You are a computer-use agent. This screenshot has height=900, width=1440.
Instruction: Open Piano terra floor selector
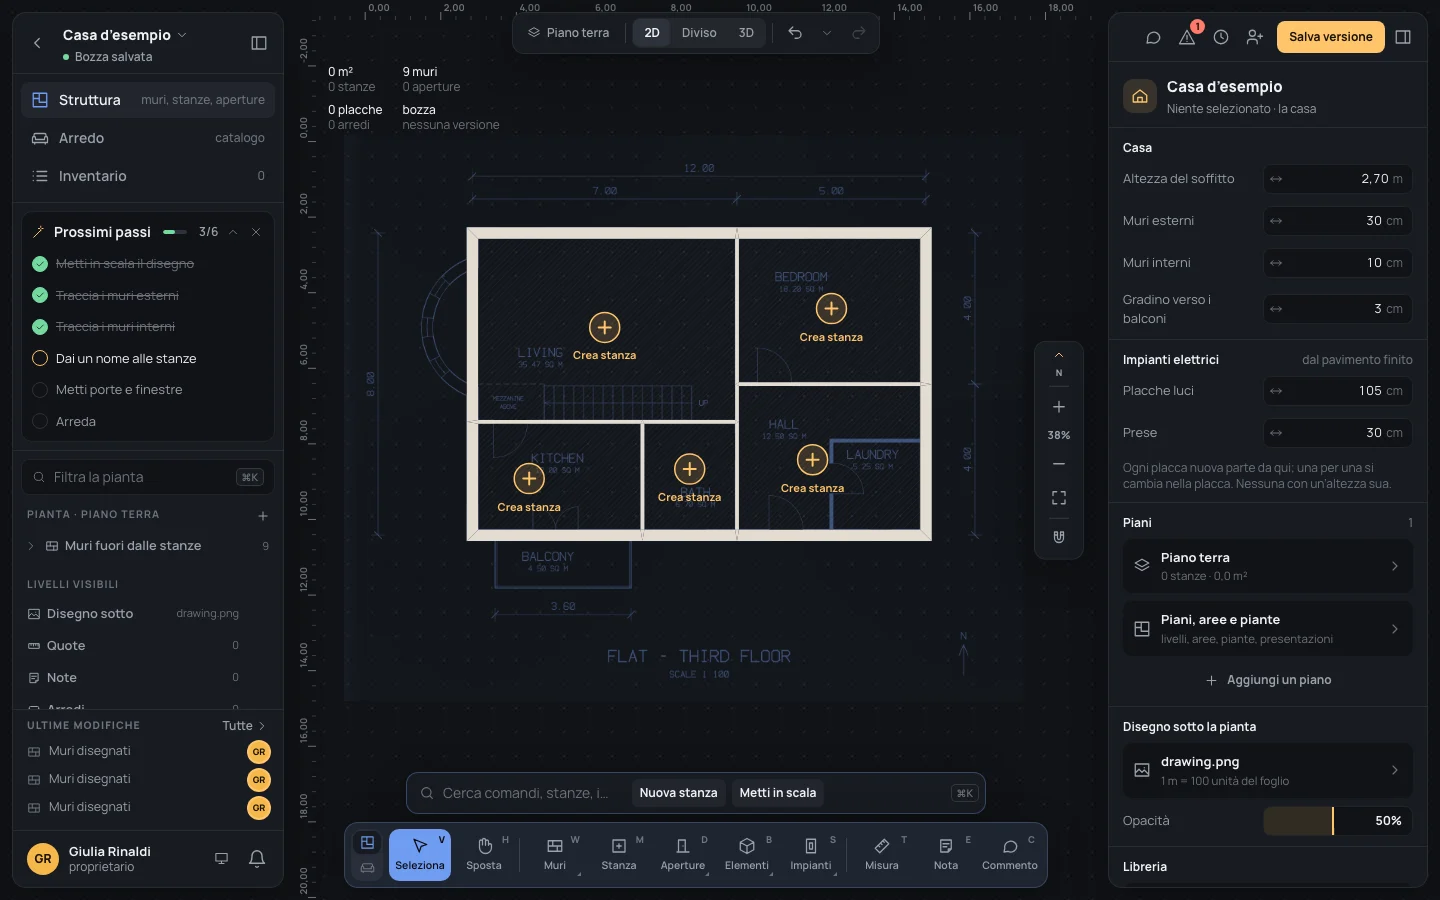[569, 33]
